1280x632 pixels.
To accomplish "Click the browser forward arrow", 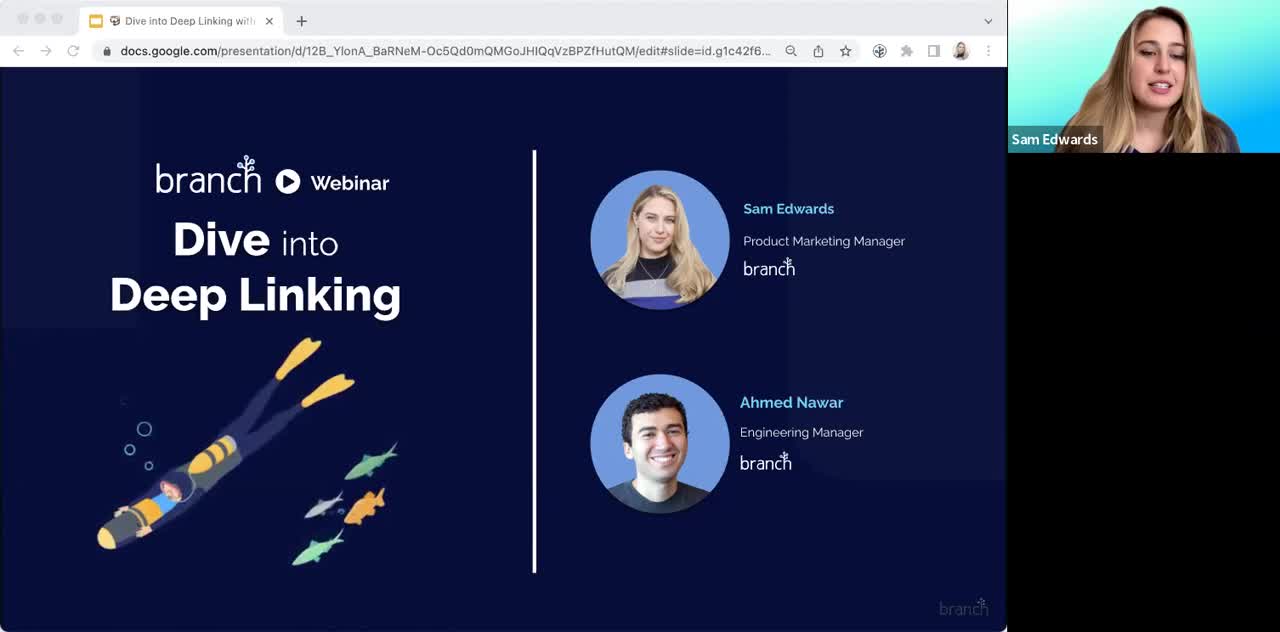I will click(45, 51).
